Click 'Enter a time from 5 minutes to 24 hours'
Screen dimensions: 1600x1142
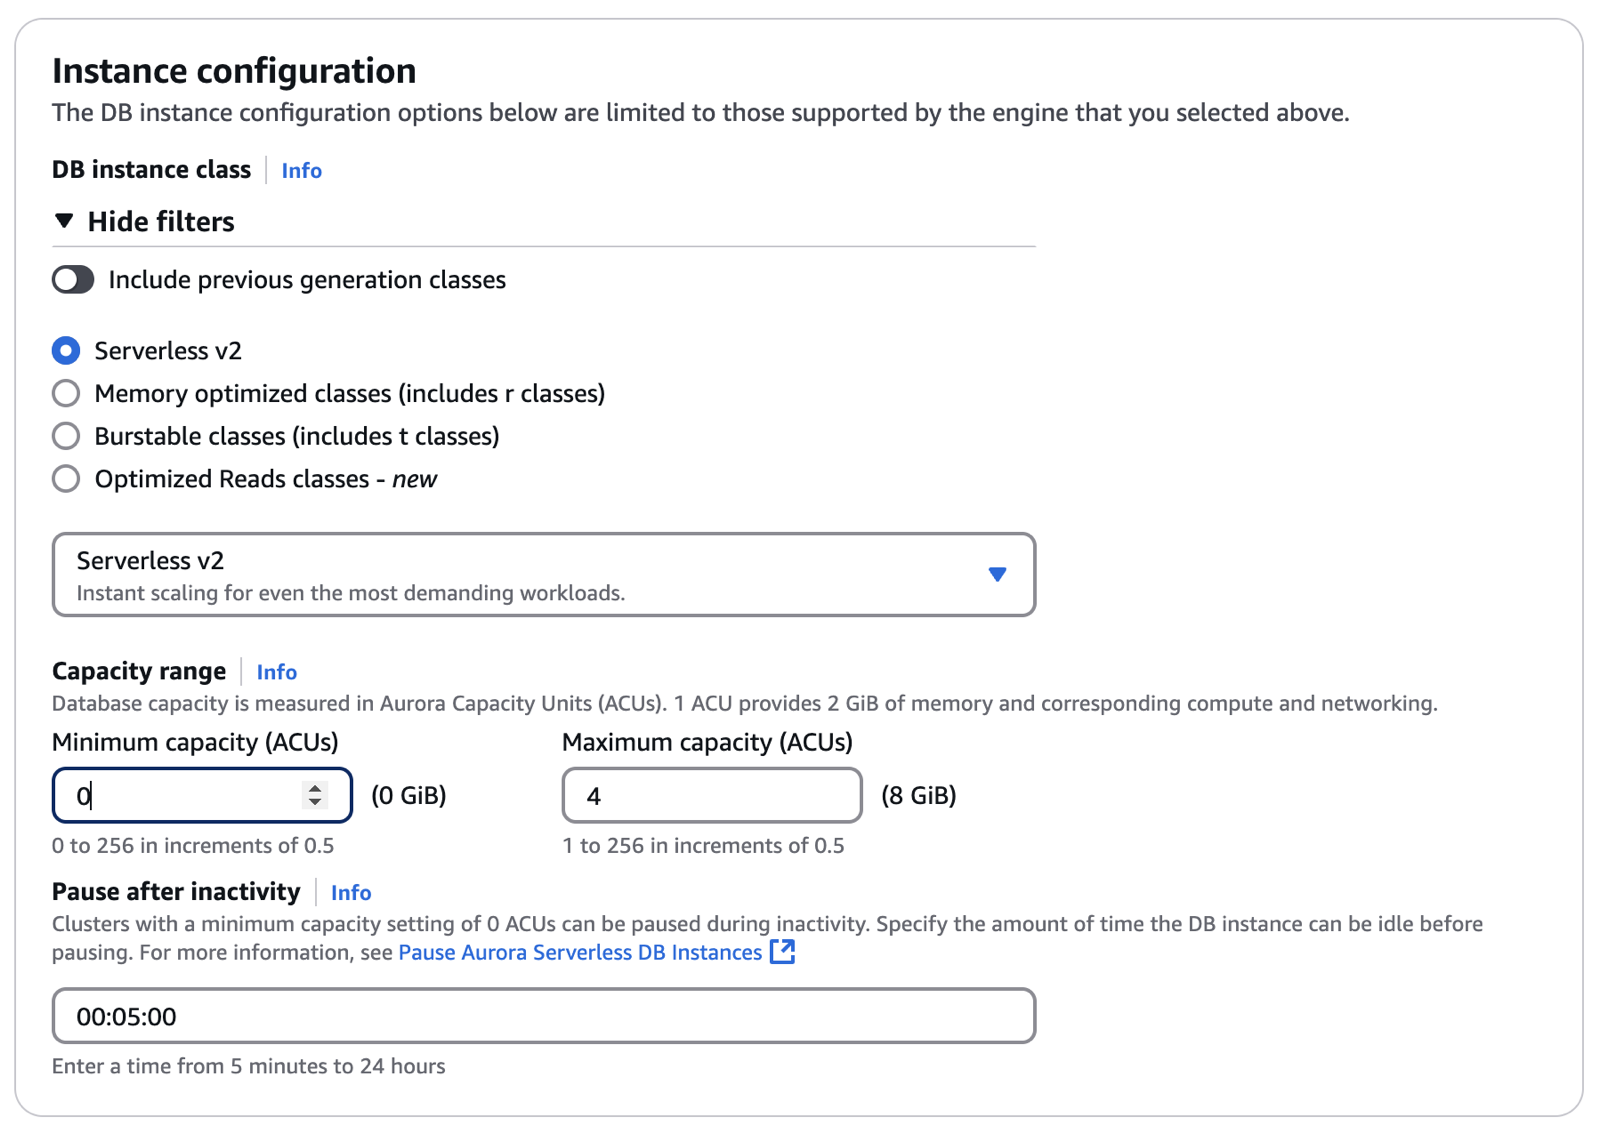[x=249, y=1067]
